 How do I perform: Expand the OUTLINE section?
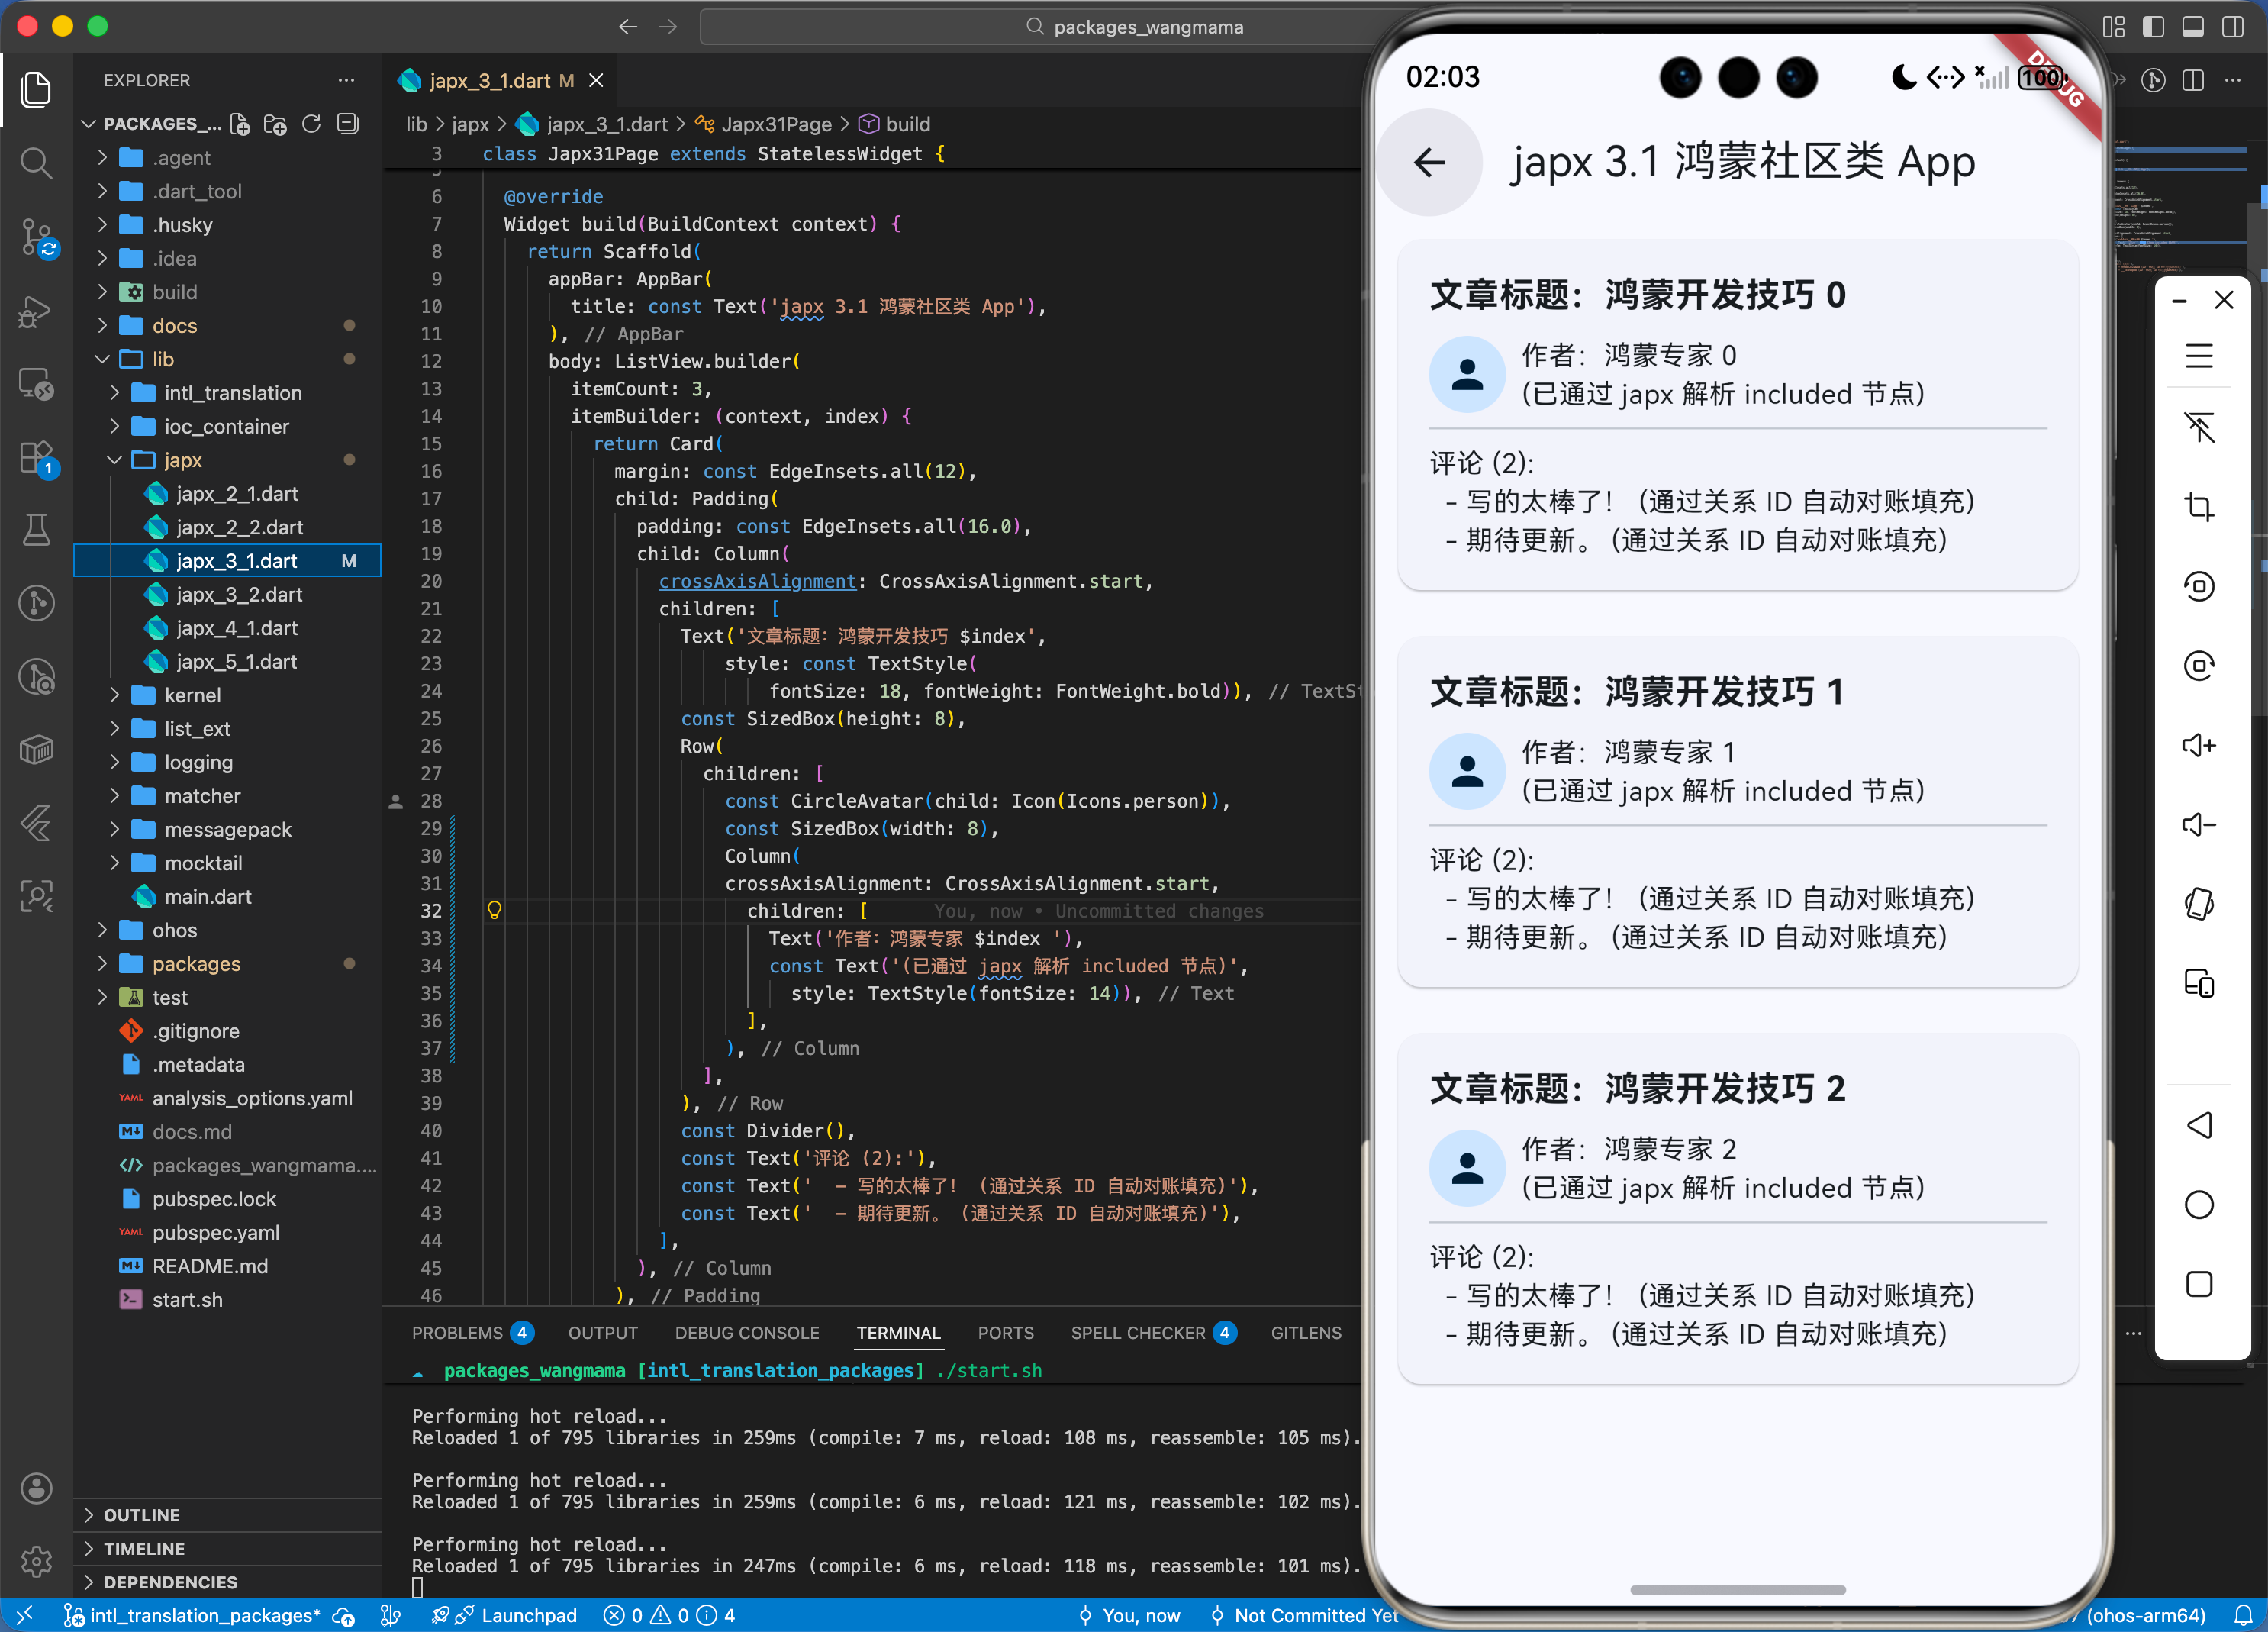pyautogui.click(x=141, y=1515)
